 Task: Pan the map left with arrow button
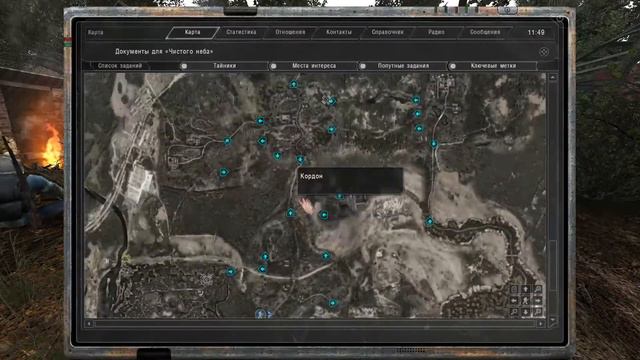[514, 300]
